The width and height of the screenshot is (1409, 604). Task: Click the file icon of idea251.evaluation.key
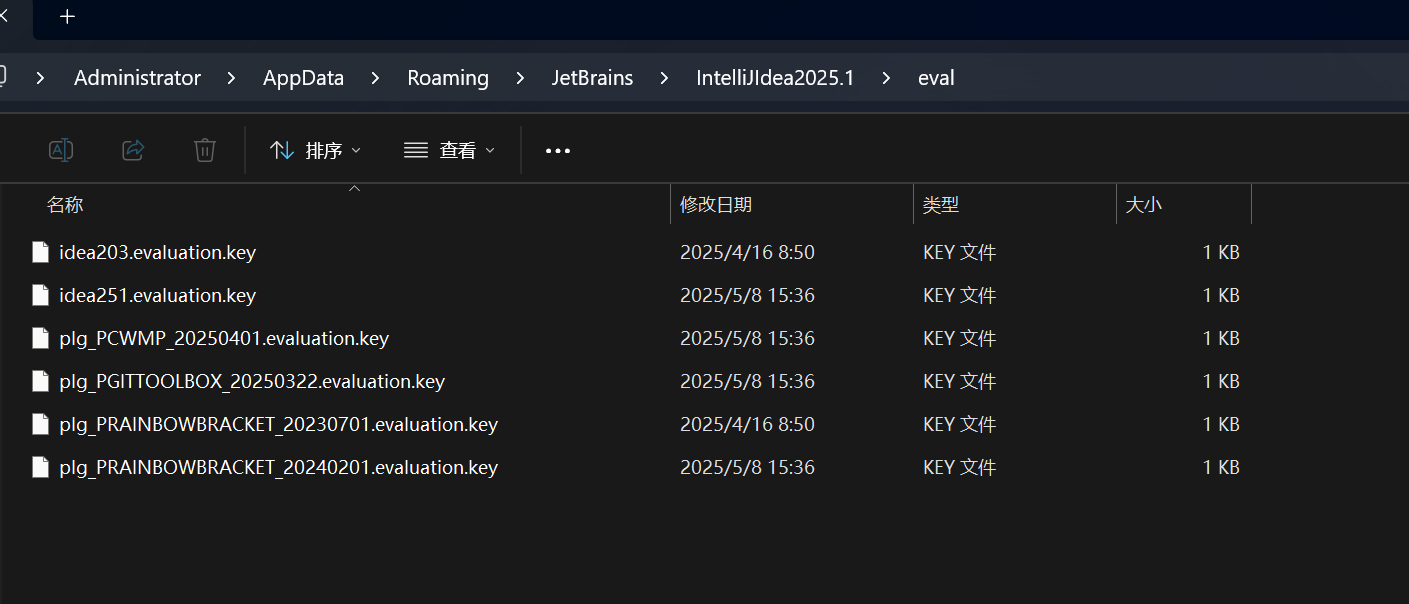click(40, 295)
